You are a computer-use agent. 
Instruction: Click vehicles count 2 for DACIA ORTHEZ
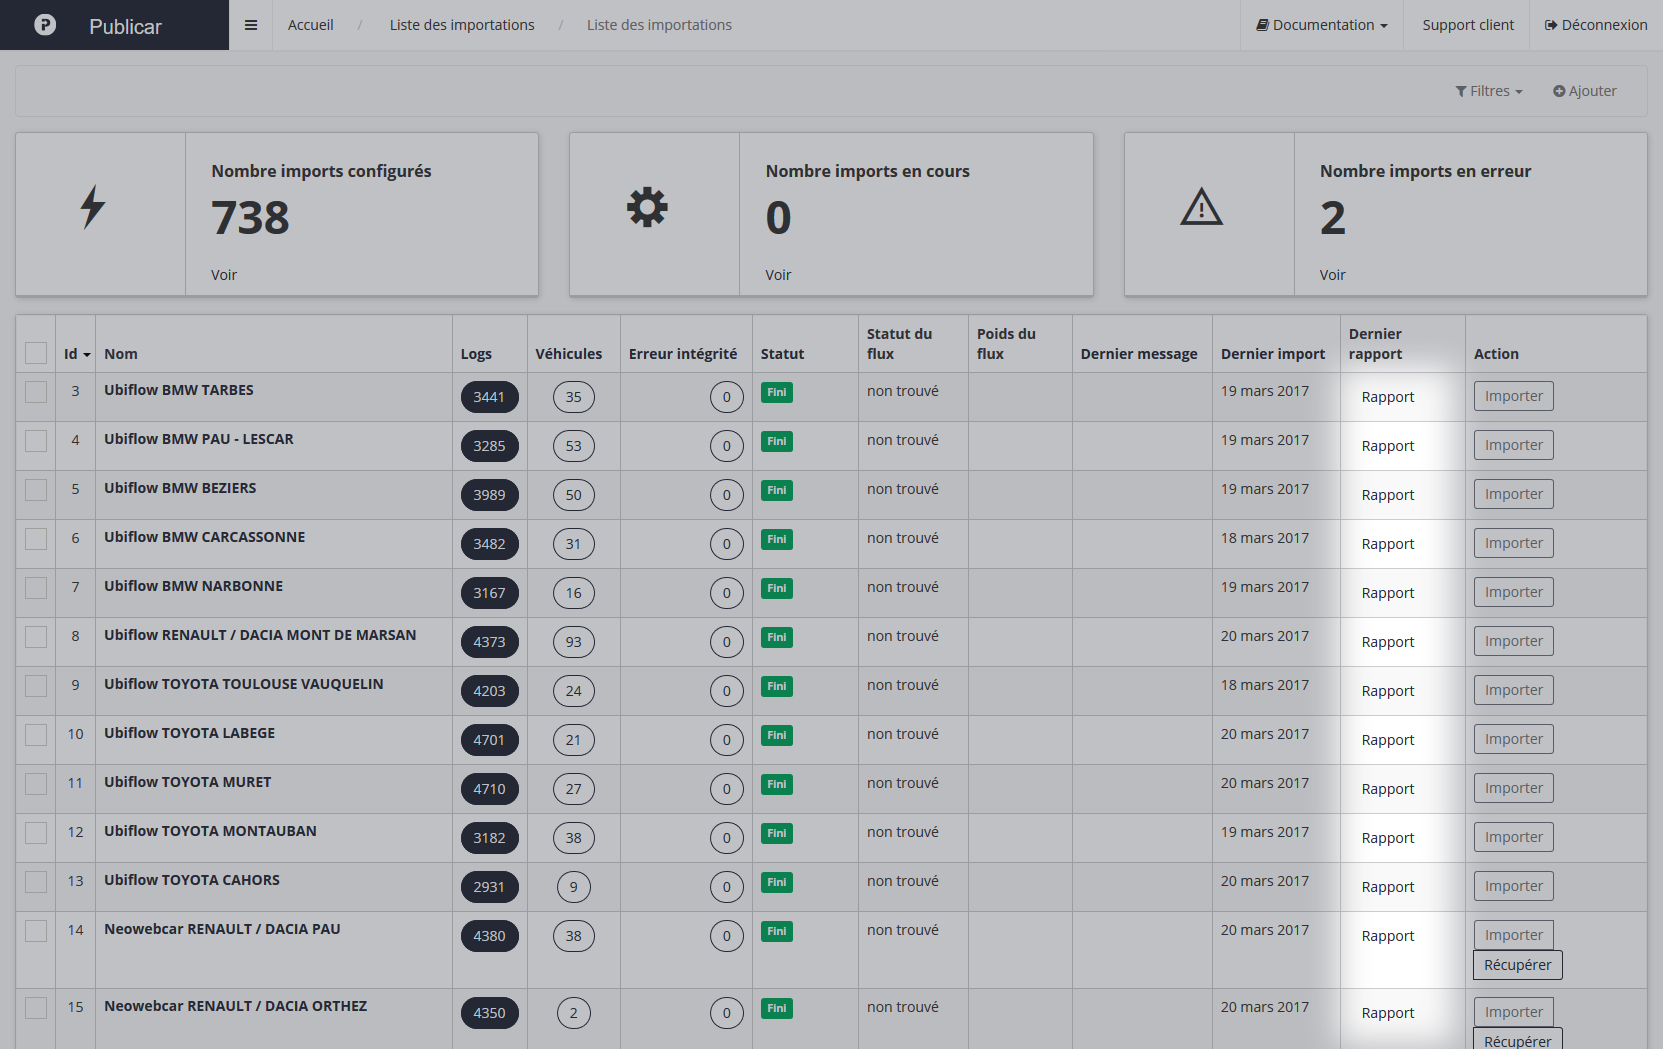tap(573, 1013)
